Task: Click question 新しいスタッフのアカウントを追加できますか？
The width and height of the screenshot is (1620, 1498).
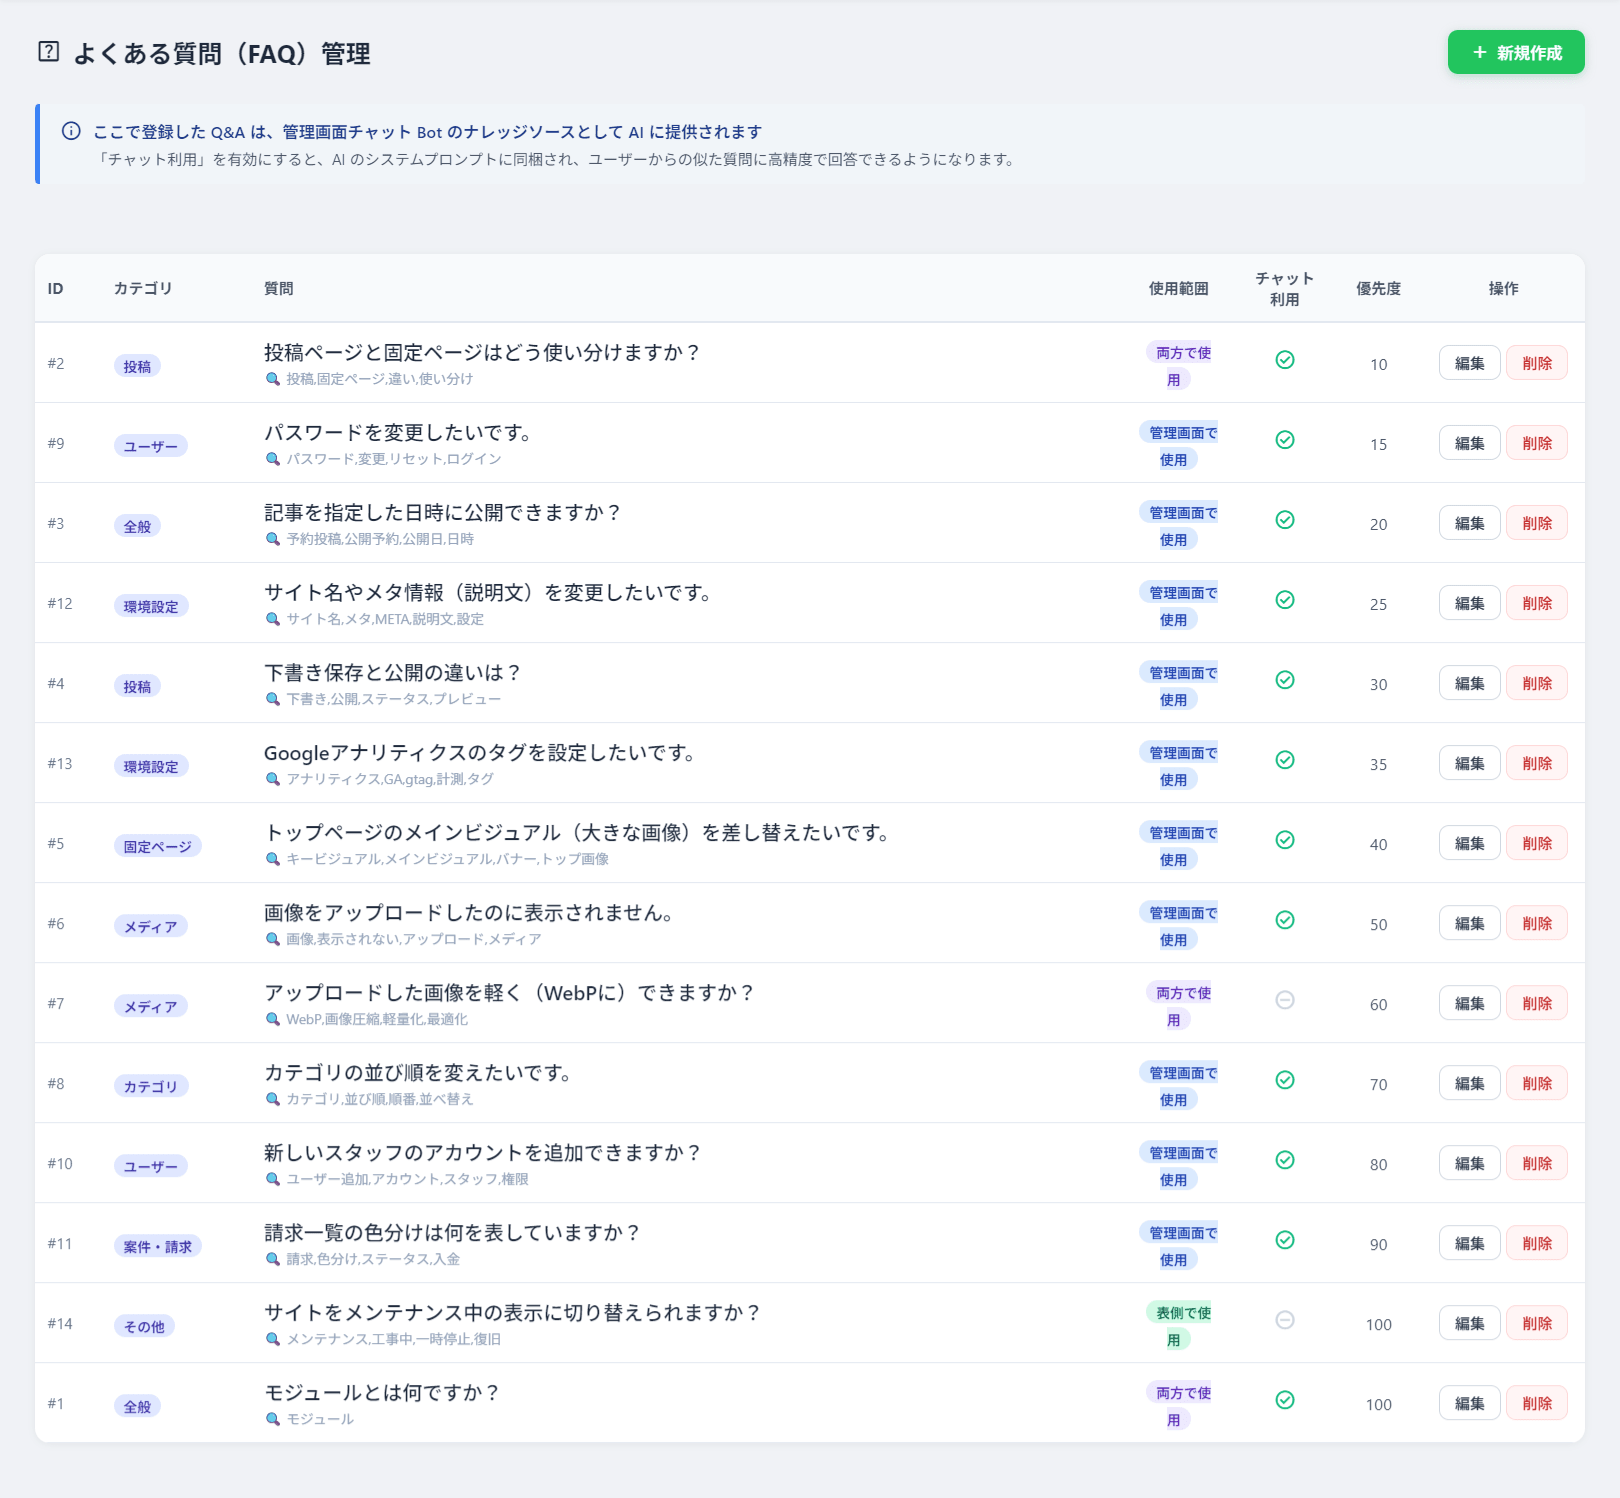Action: point(483,1152)
